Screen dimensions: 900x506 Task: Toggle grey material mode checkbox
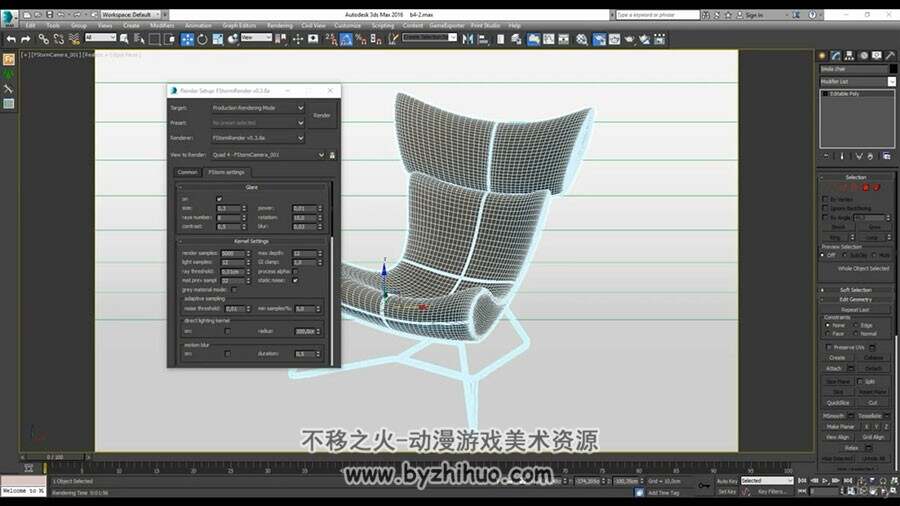(x=234, y=290)
